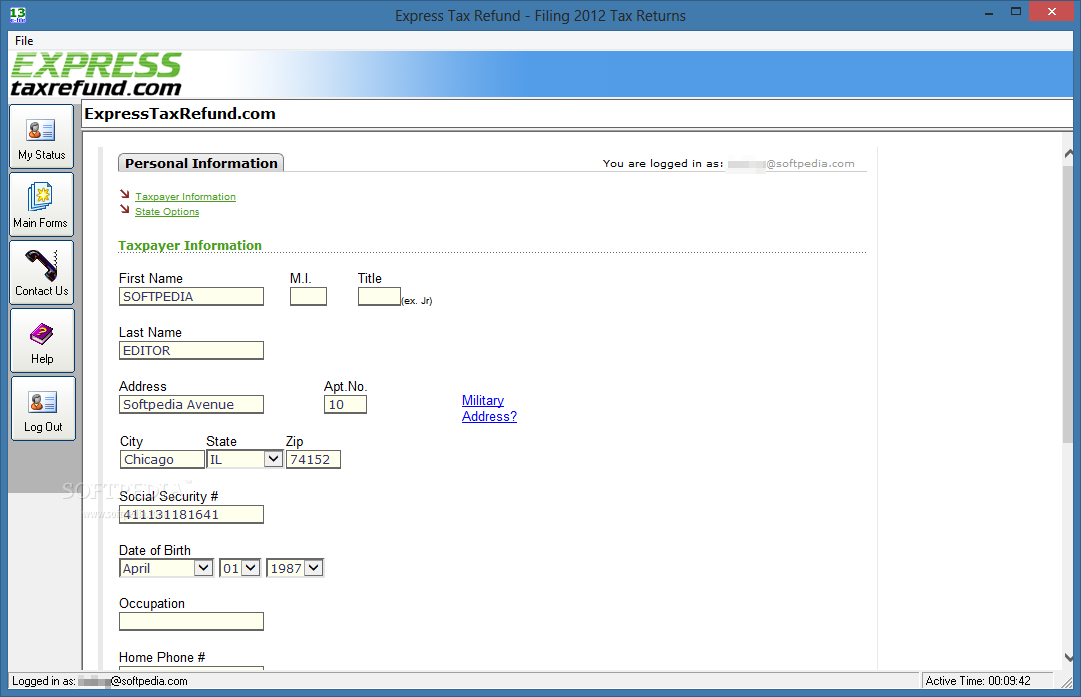This screenshot has width=1081, height=697.
Task: Click the Zip code field
Action: click(313, 459)
